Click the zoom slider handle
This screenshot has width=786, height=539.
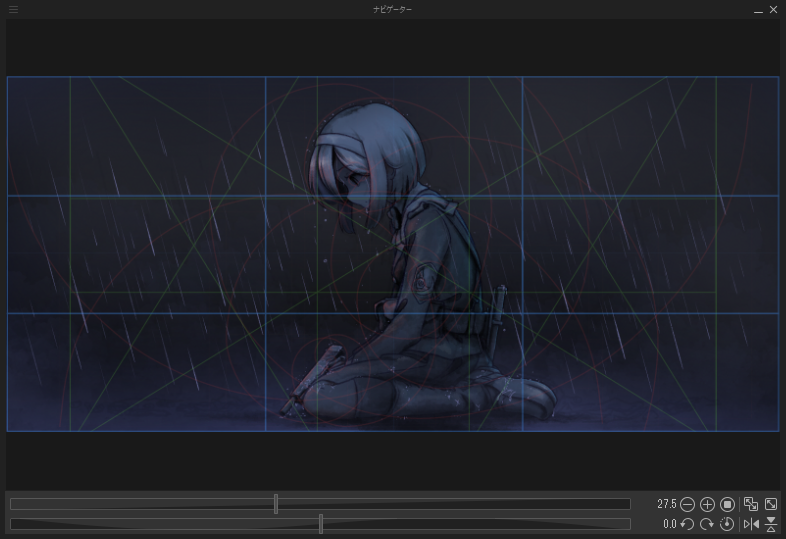coord(276,504)
